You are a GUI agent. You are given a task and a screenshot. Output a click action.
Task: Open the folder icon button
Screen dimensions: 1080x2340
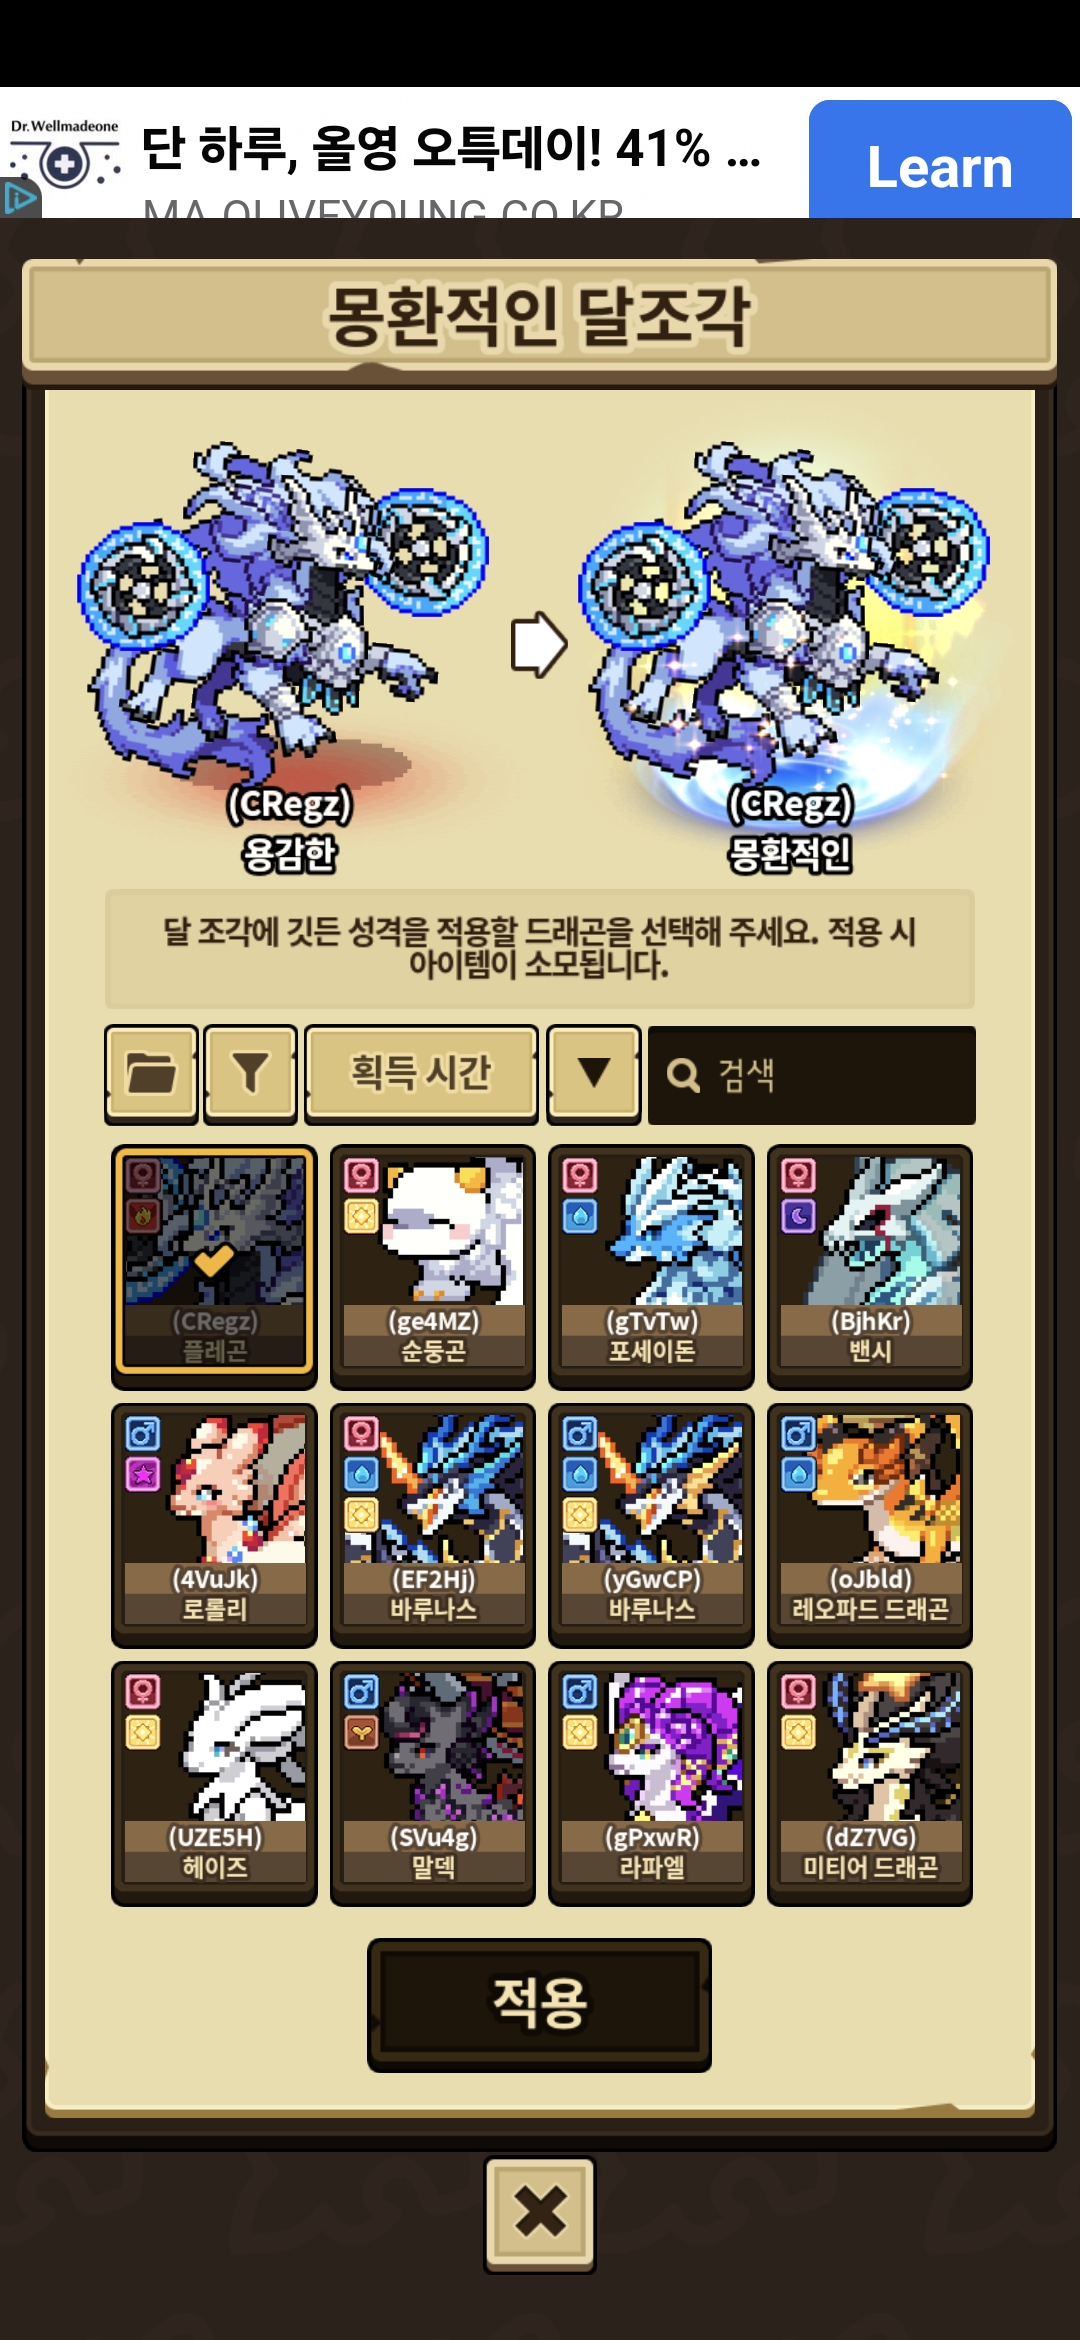click(x=151, y=1074)
